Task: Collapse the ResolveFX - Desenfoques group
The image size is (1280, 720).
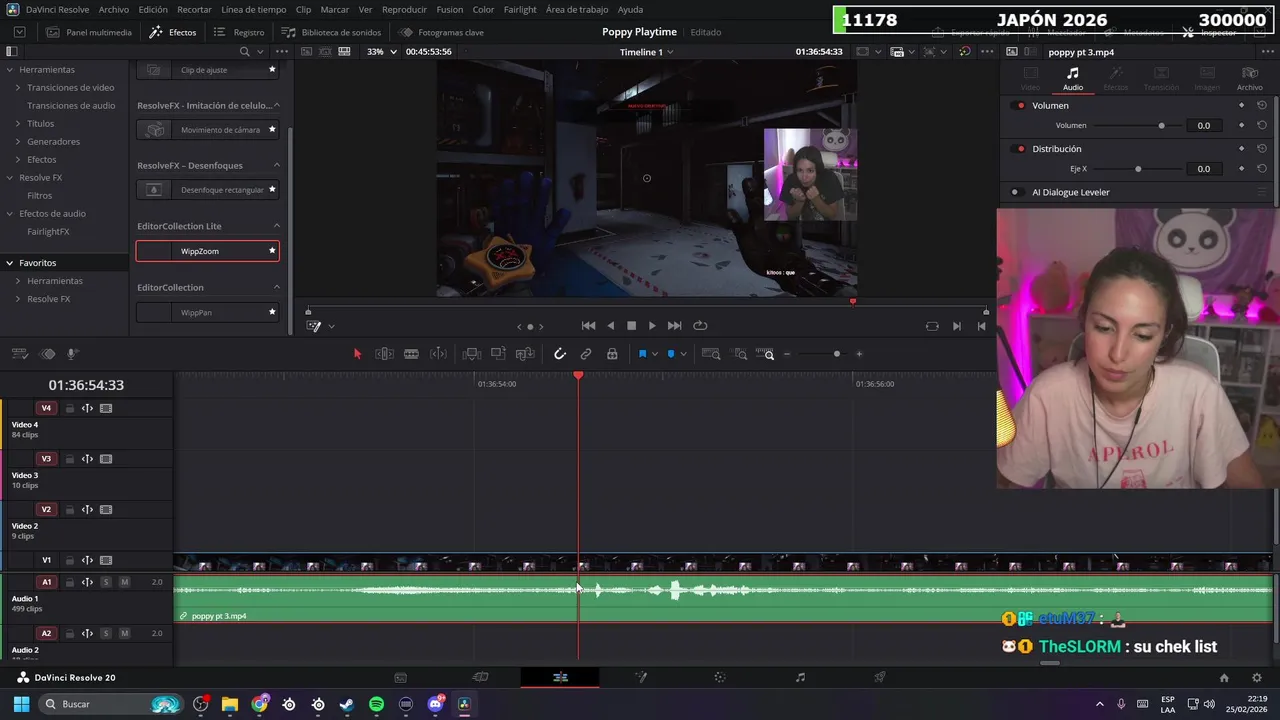Action: click(x=277, y=165)
